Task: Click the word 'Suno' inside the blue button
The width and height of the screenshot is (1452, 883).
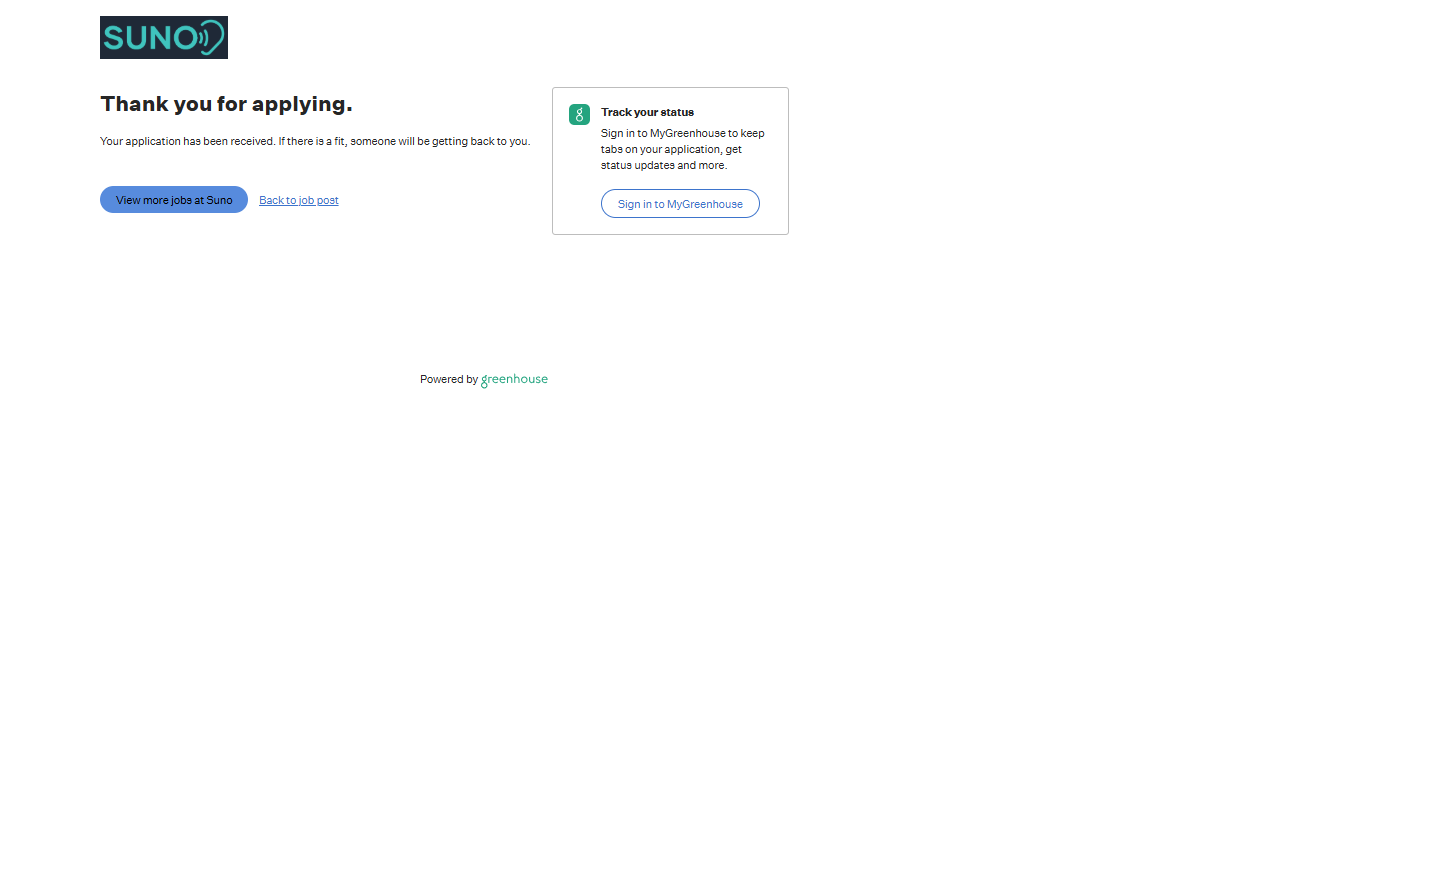Action: click(219, 201)
